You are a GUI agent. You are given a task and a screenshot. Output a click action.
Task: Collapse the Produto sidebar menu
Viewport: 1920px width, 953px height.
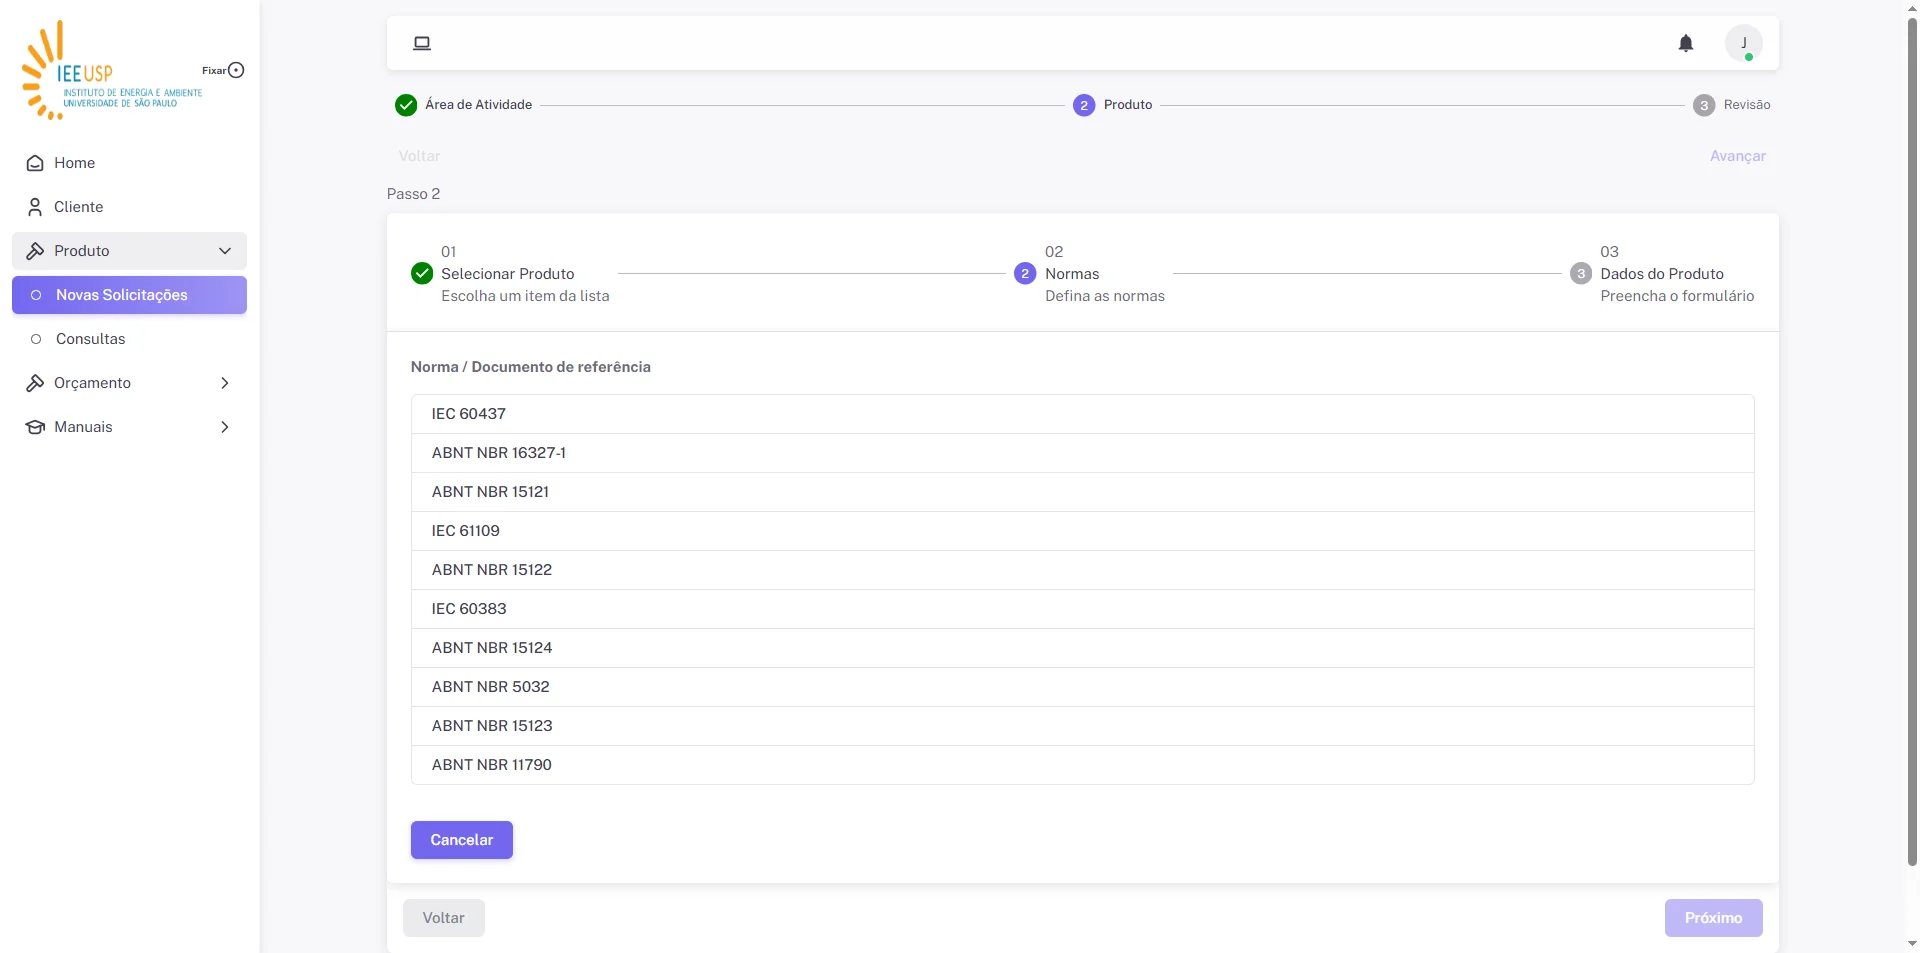[129, 251]
